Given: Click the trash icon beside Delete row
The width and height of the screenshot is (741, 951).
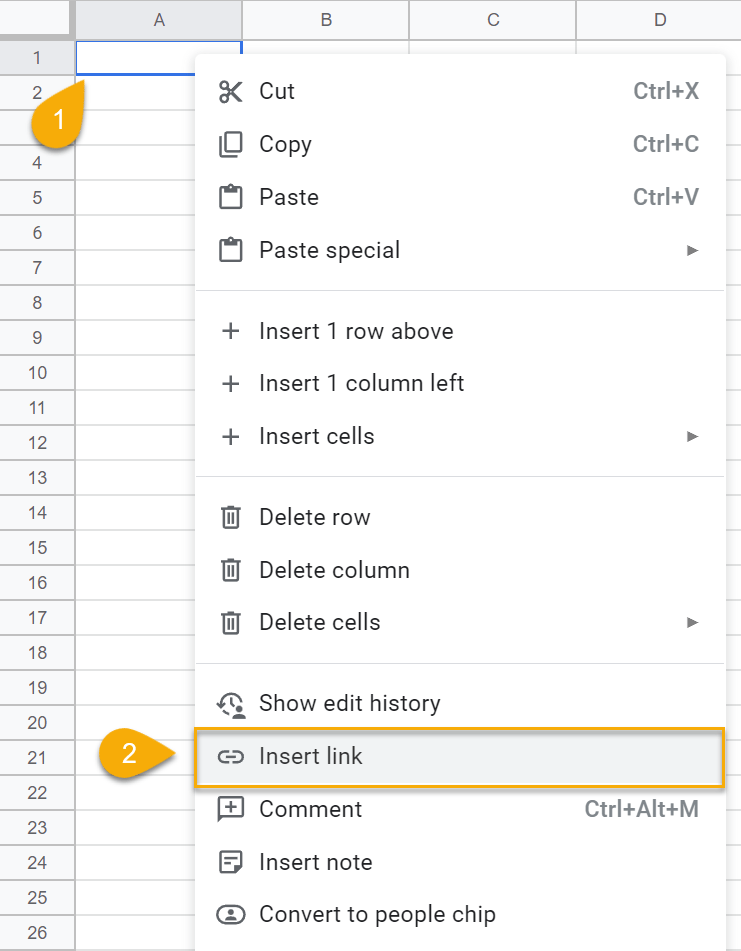Looking at the screenshot, I should [231, 518].
